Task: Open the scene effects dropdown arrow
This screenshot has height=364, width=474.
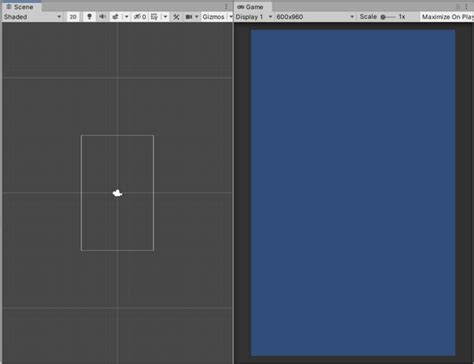Action: [x=126, y=17]
